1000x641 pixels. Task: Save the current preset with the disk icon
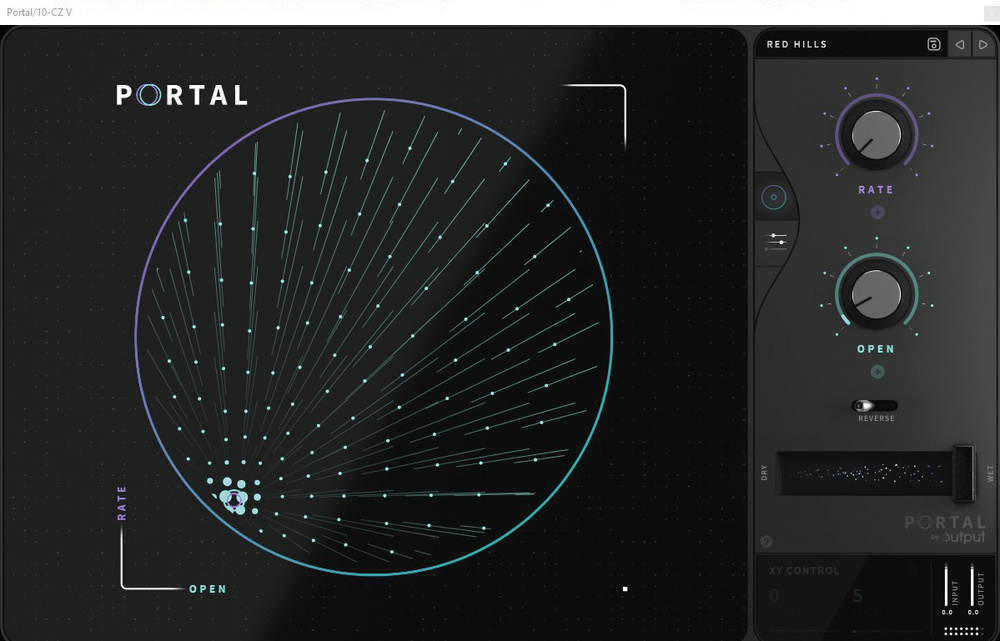tap(934, 44)
